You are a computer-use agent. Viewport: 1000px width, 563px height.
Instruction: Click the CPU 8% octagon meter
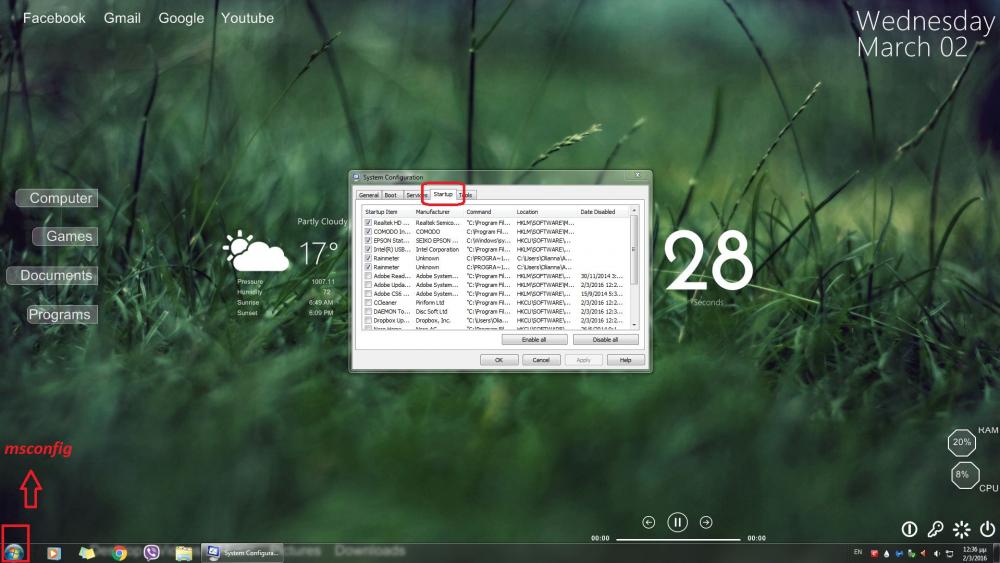click(965, 475)
